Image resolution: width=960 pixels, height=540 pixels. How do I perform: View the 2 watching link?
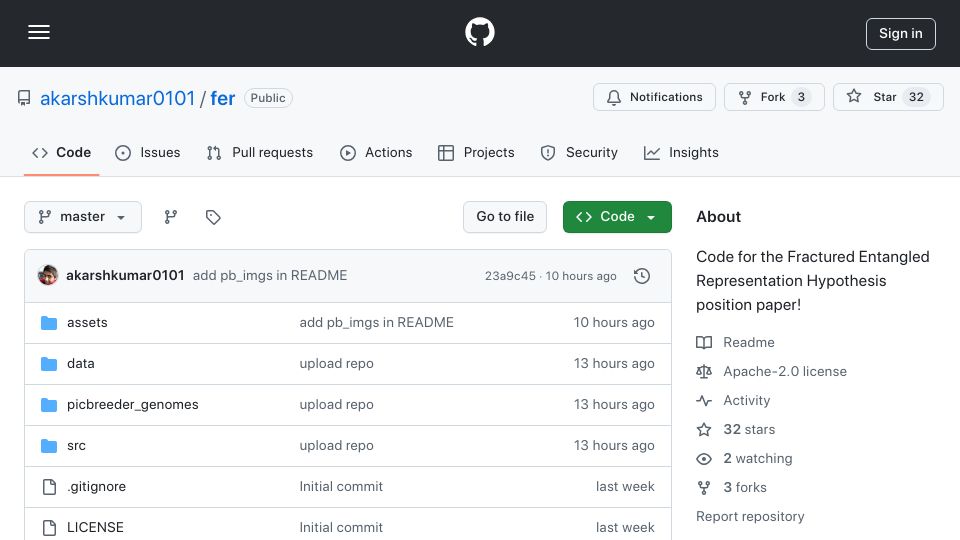[x=744, y=459]
